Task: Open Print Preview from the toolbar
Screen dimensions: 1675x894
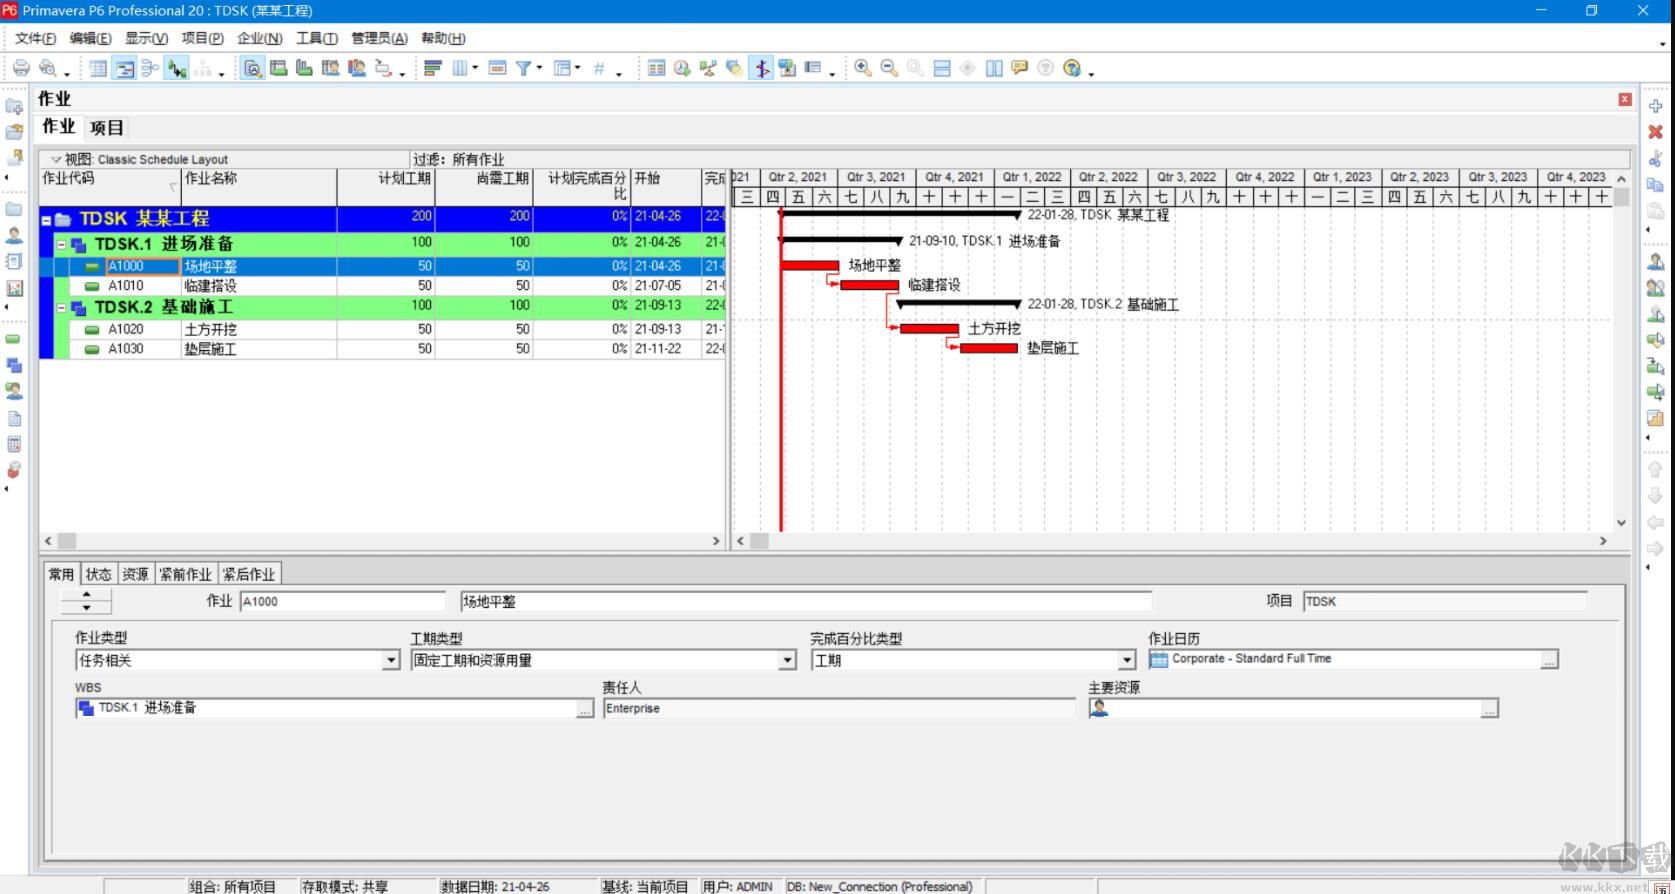Action: [47, 68]
